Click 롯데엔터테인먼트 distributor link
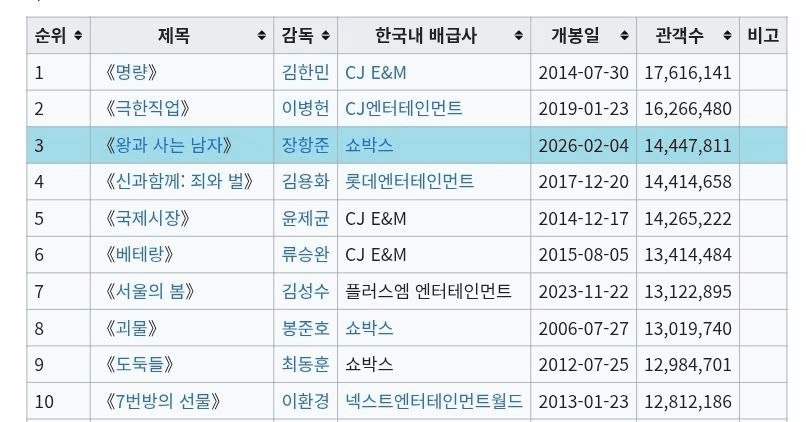Screen dimensions: 806x422 pos(410,182)
